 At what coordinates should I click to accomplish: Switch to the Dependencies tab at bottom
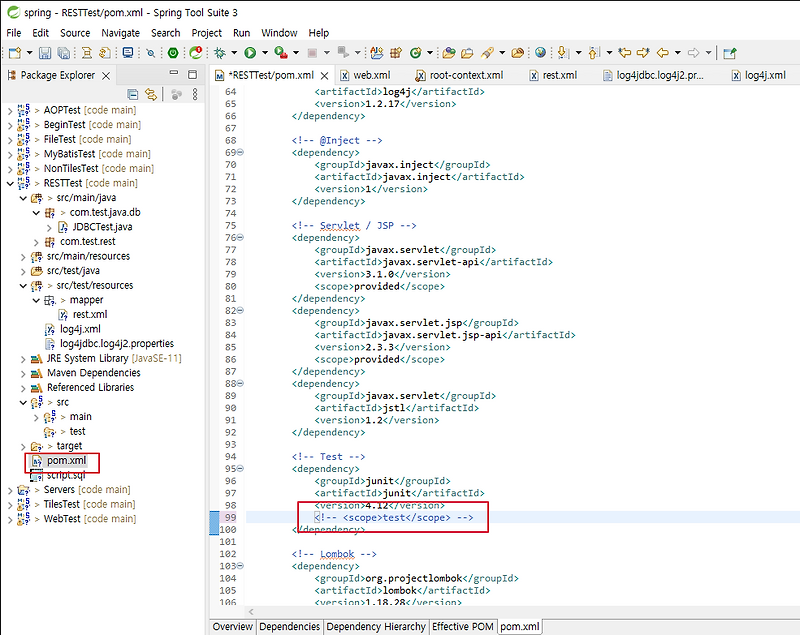[289, 626]
